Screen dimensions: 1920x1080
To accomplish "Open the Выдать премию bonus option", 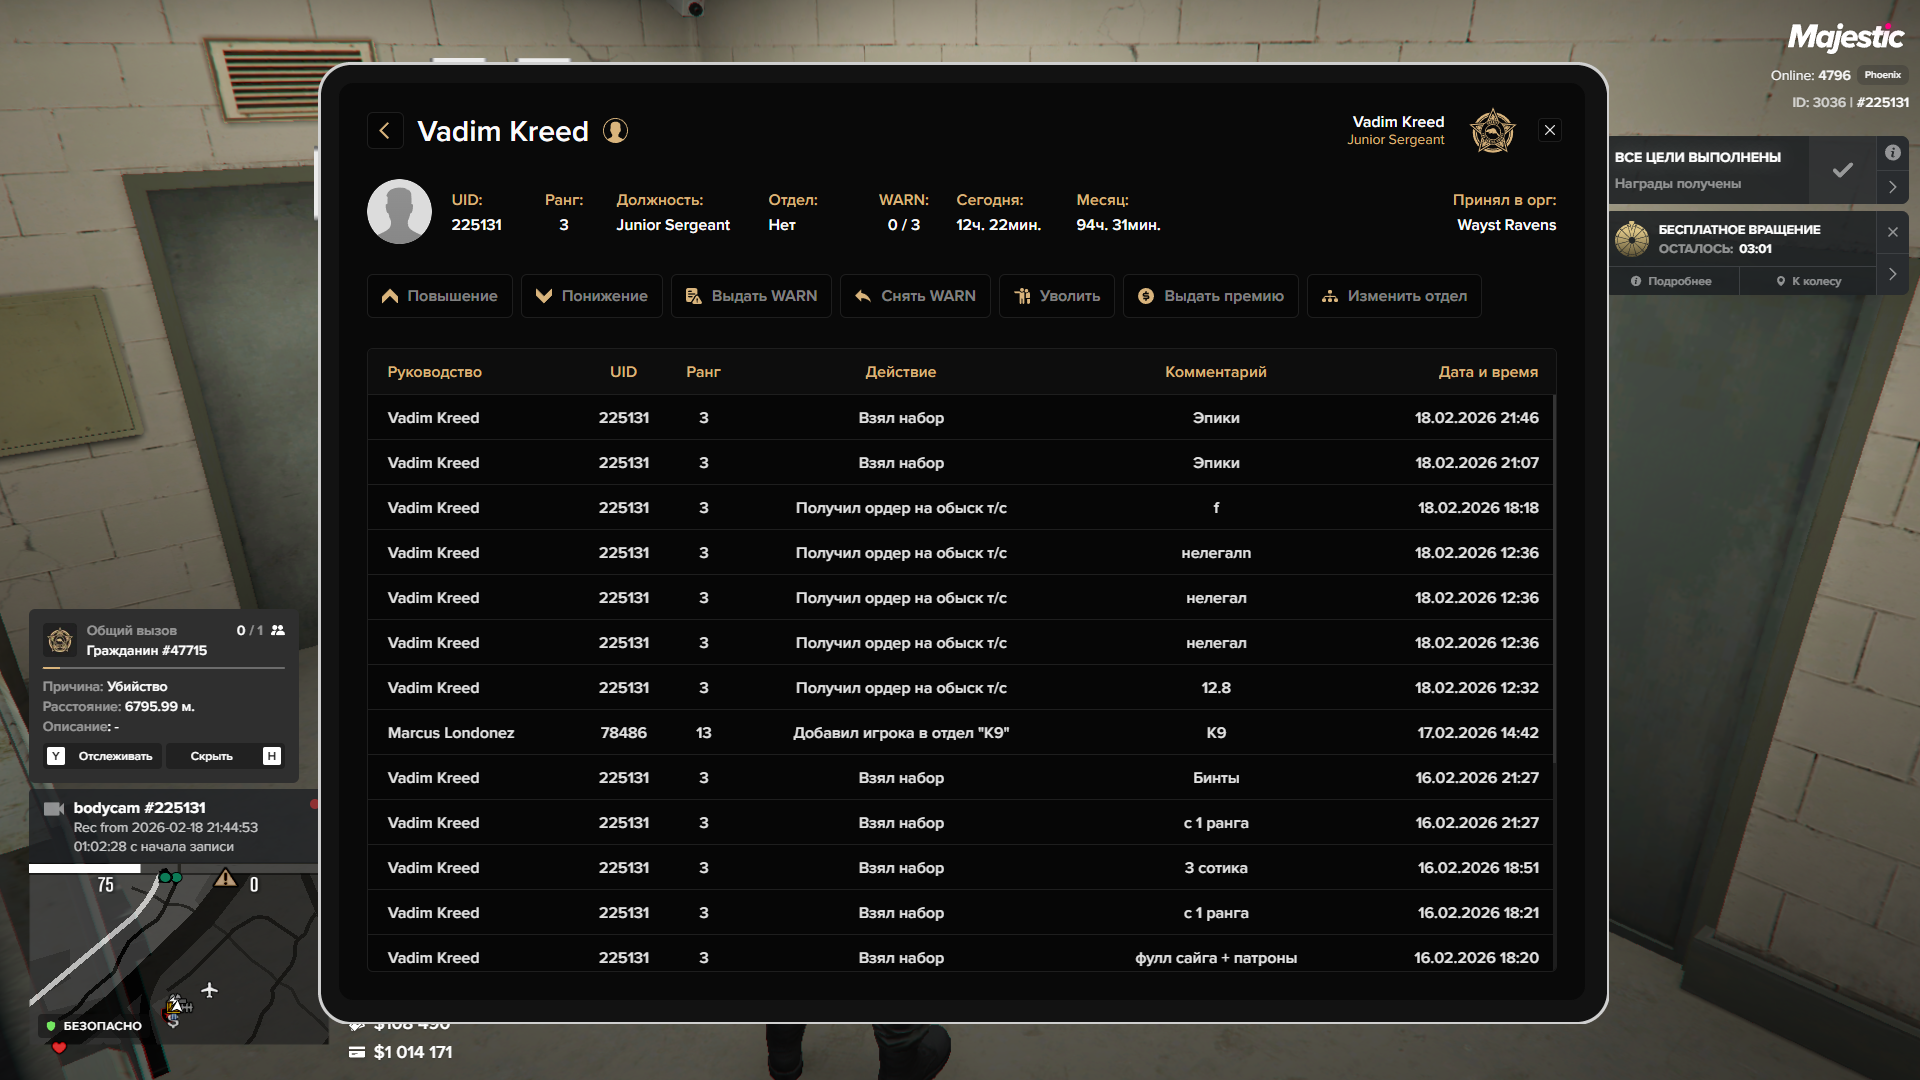I will pos(1210,296).
